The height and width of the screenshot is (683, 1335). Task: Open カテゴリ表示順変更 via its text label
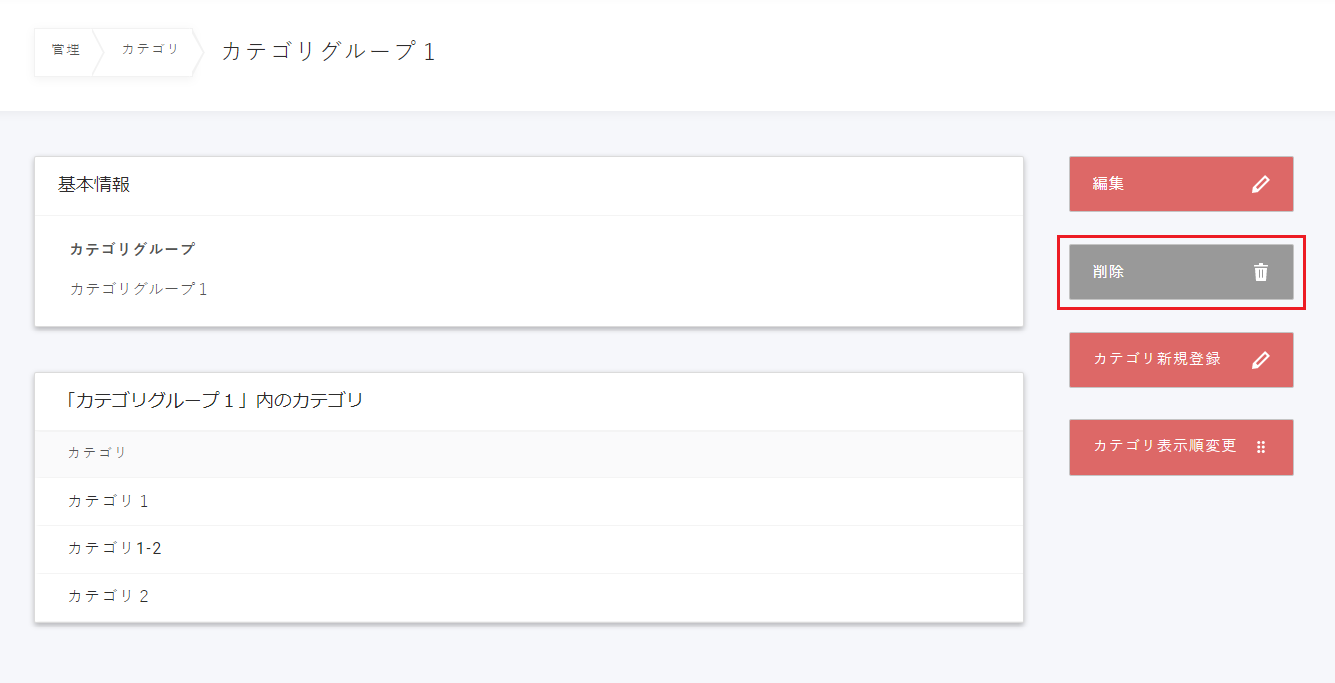(x=1165, y=446)
